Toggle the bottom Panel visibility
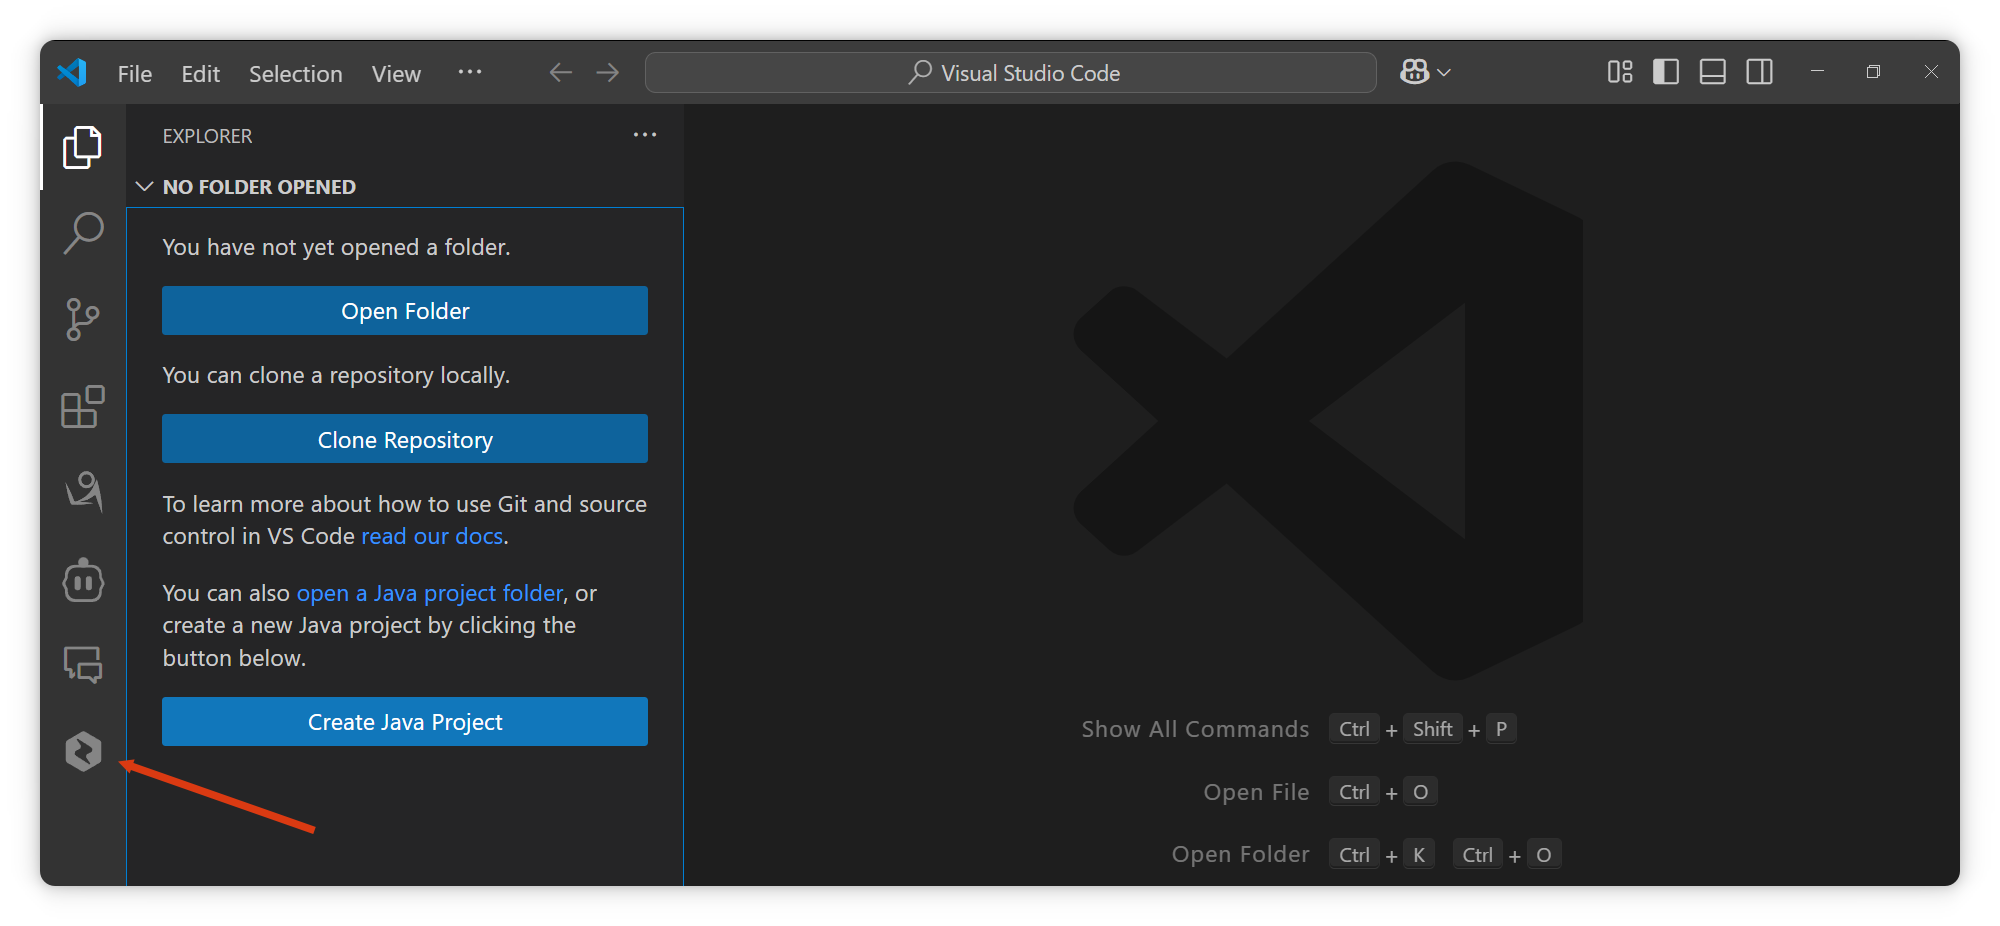The image size is (2000, 926). click(x=1712, y=72)
